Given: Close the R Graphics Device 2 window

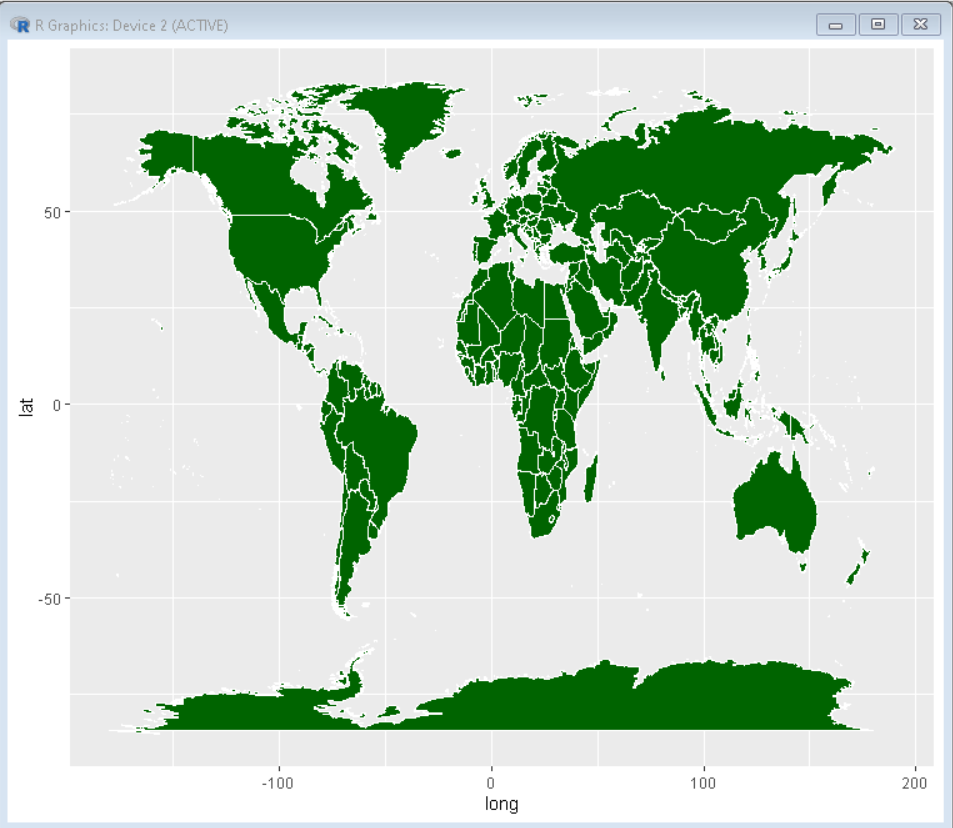Looking at the screenshot, I should pyautogui.click(x=921, y=24).
